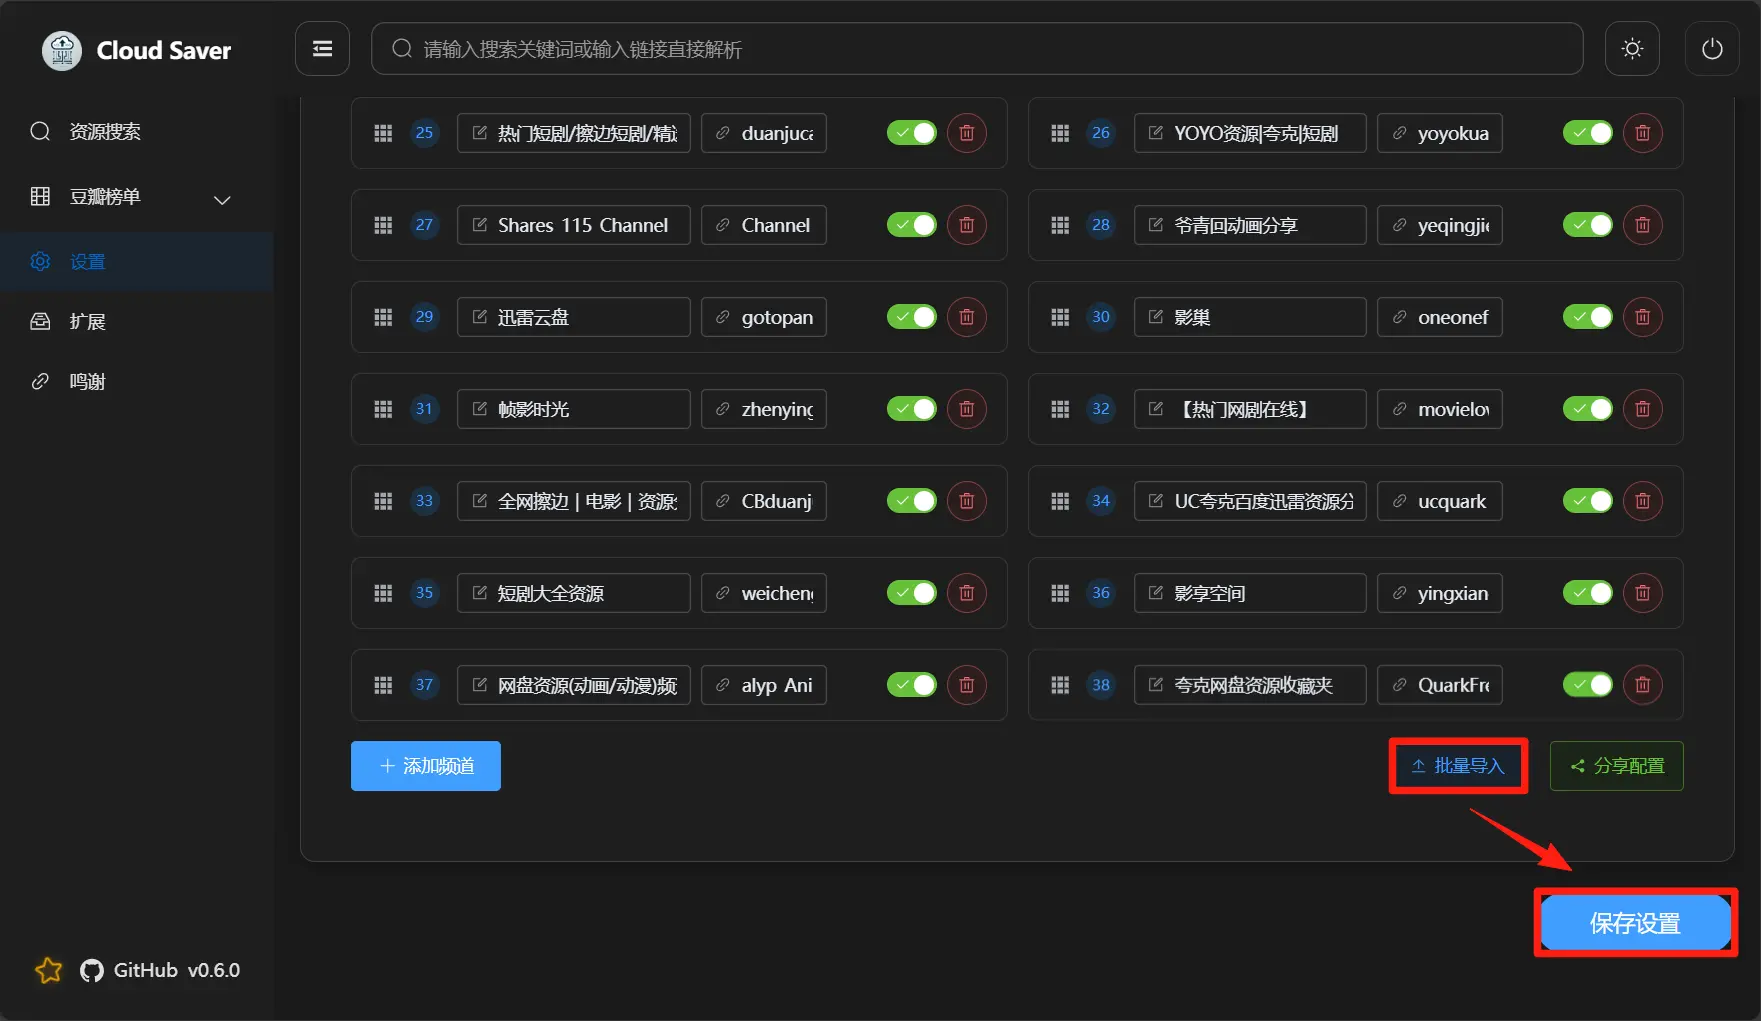1761x1021 pixels.
Task: Open the 鸣谢 sidebar page
Action: 88,382
